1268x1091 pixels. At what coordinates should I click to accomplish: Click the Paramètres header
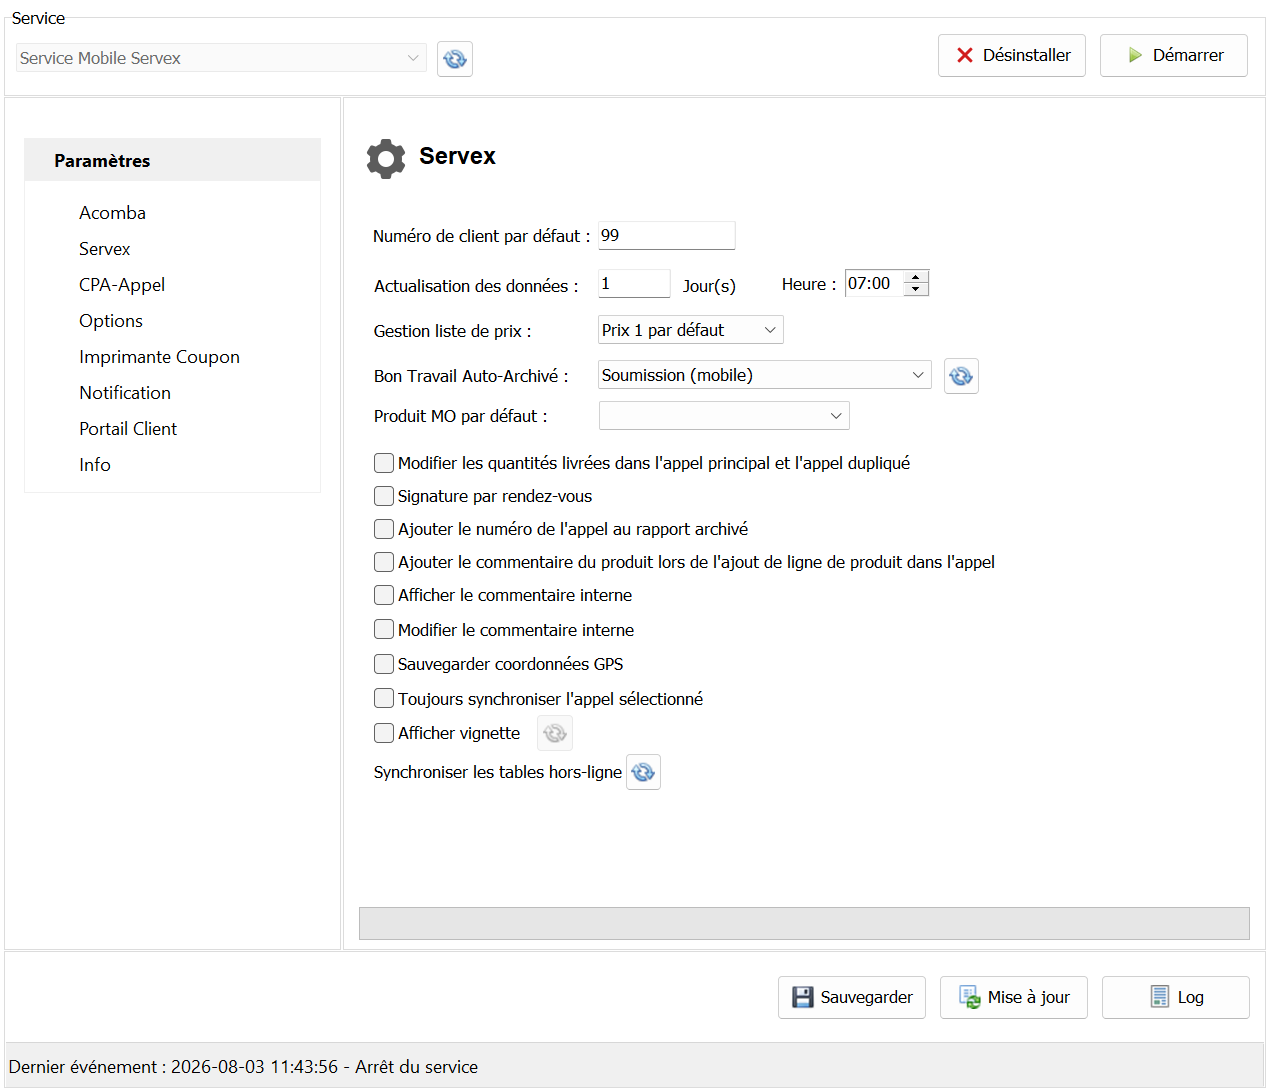coord(172,160)
